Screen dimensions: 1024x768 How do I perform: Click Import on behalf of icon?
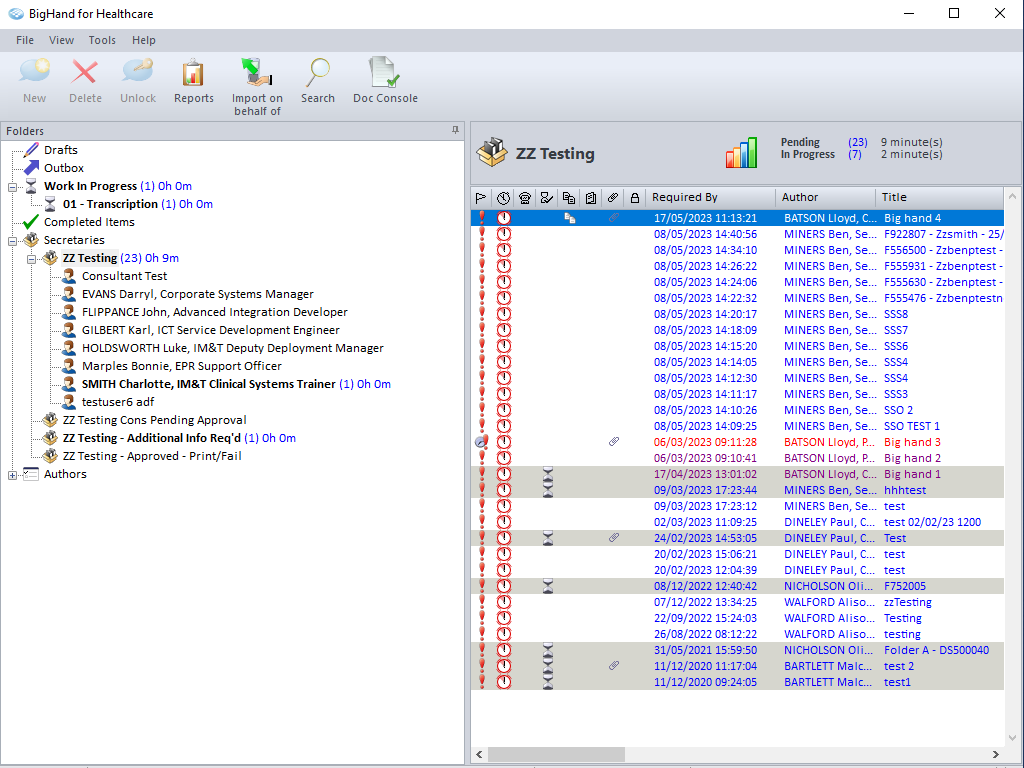tap(257, 72)
